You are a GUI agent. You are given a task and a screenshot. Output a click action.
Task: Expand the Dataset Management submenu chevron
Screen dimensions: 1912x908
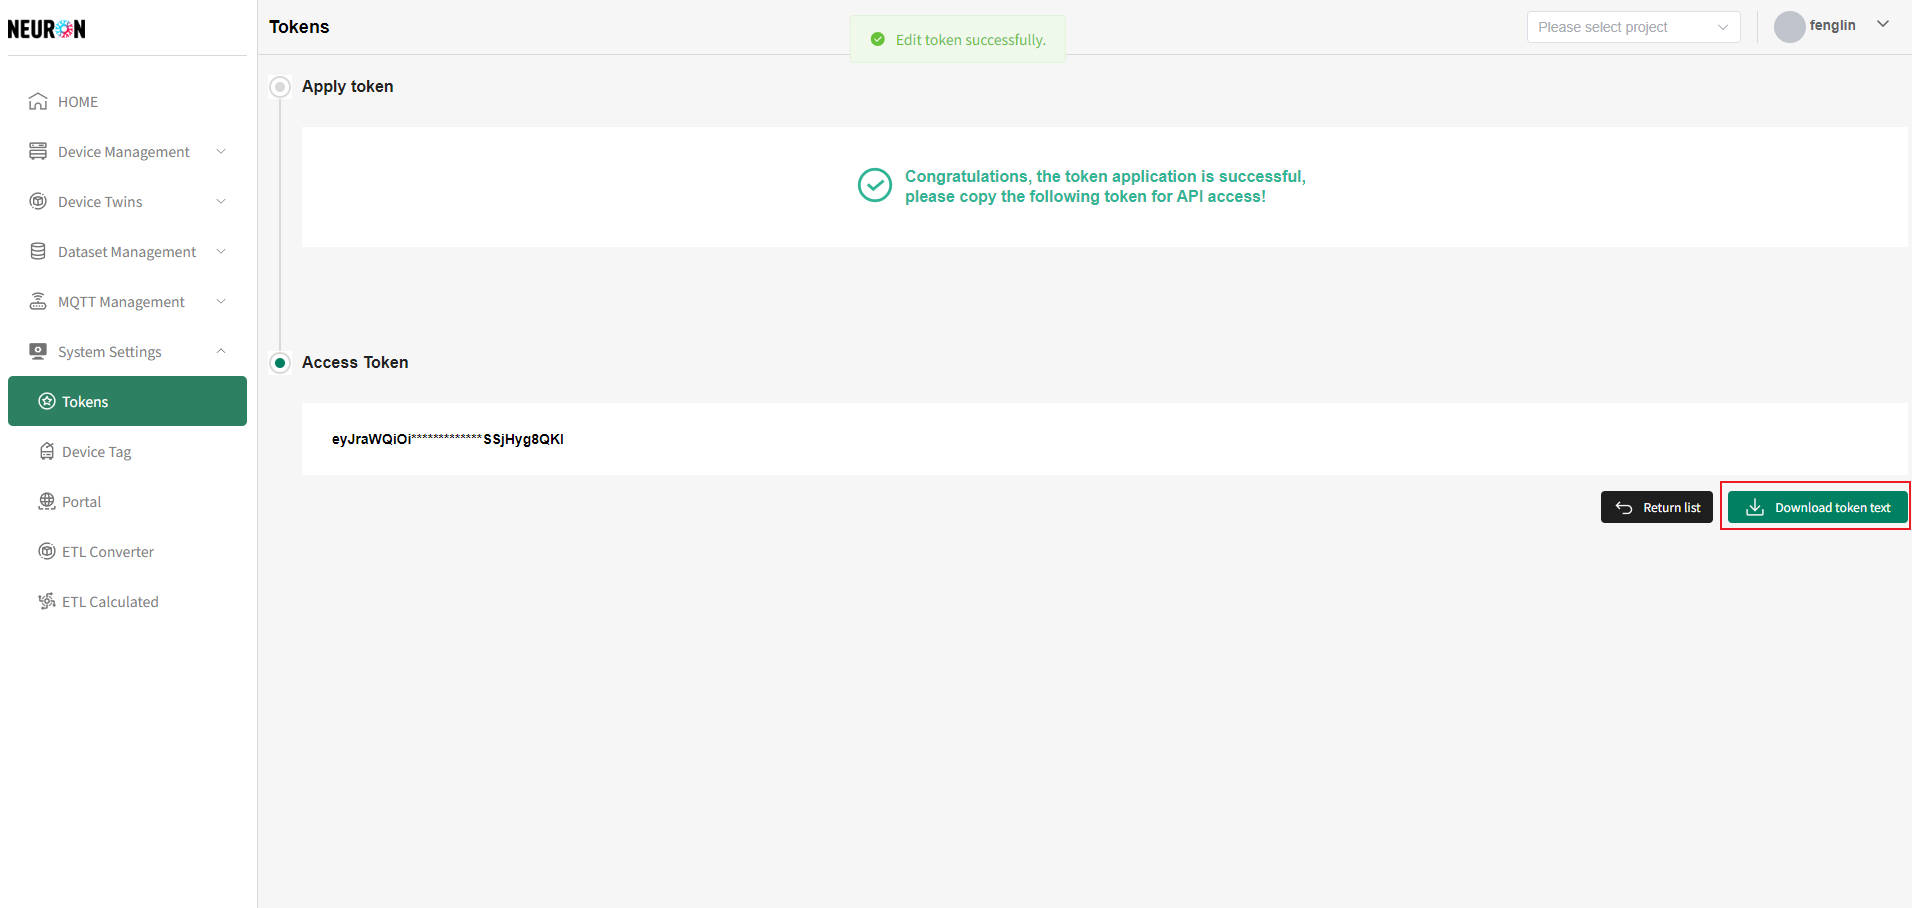click(221, 251)
